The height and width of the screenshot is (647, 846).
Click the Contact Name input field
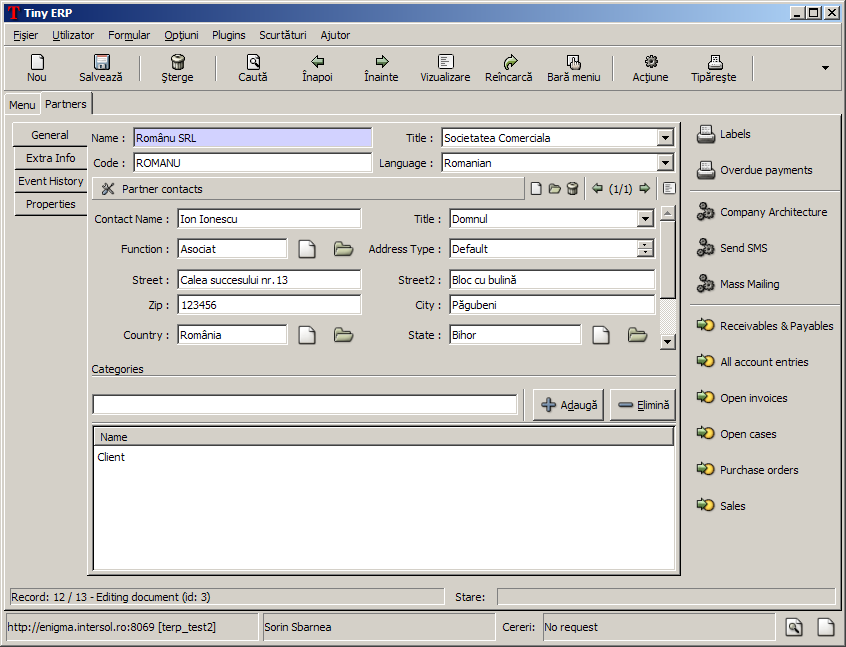[269, 219]
